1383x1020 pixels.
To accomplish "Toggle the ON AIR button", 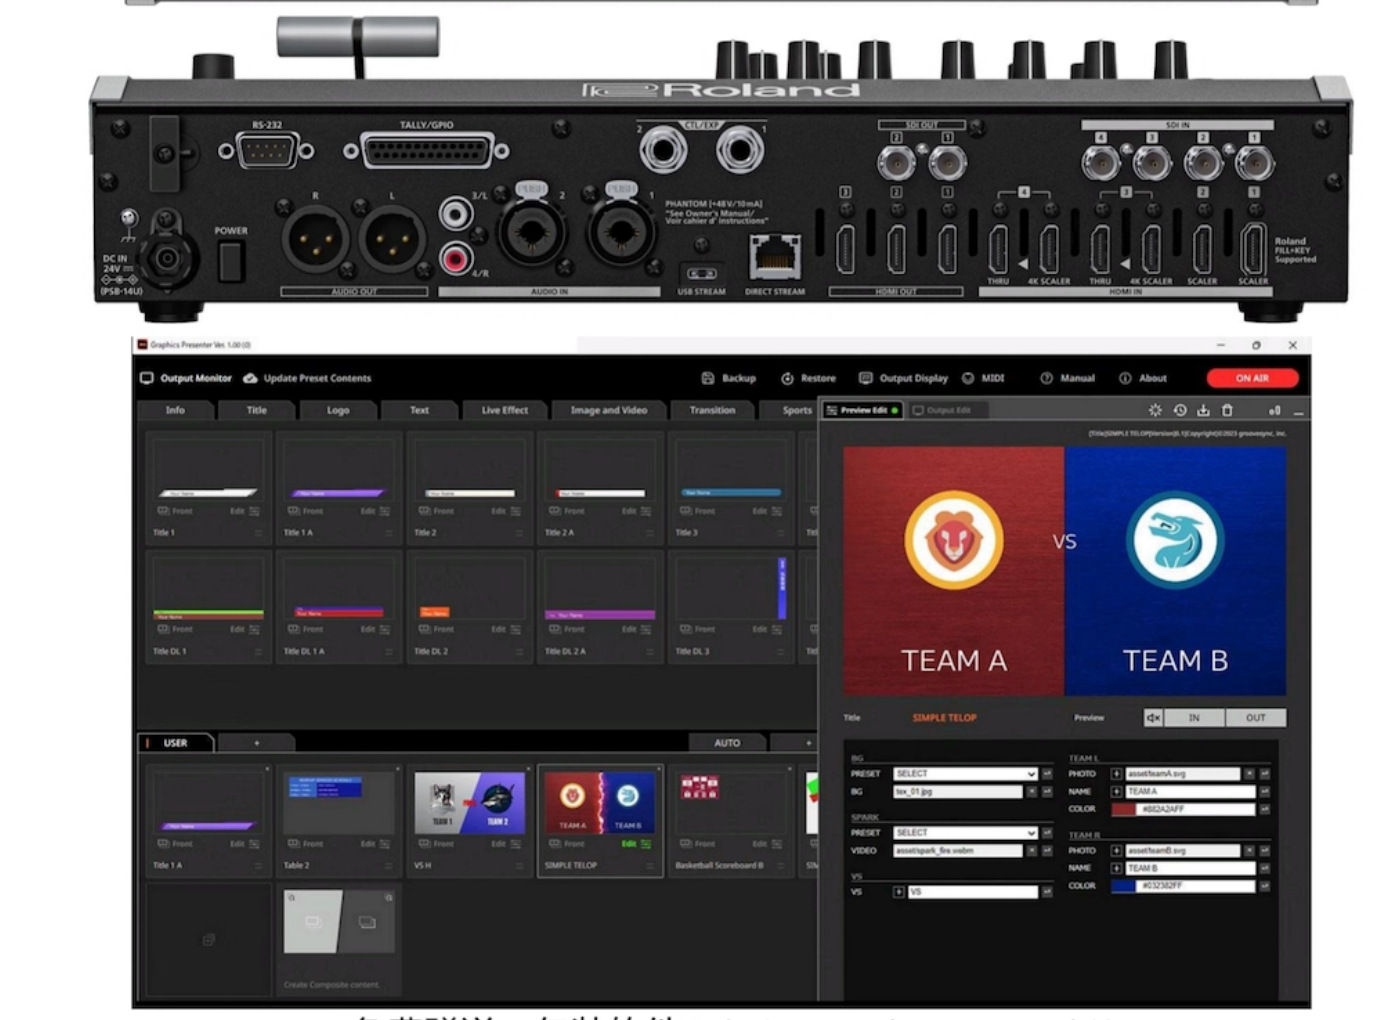I will pos(1252,378).
